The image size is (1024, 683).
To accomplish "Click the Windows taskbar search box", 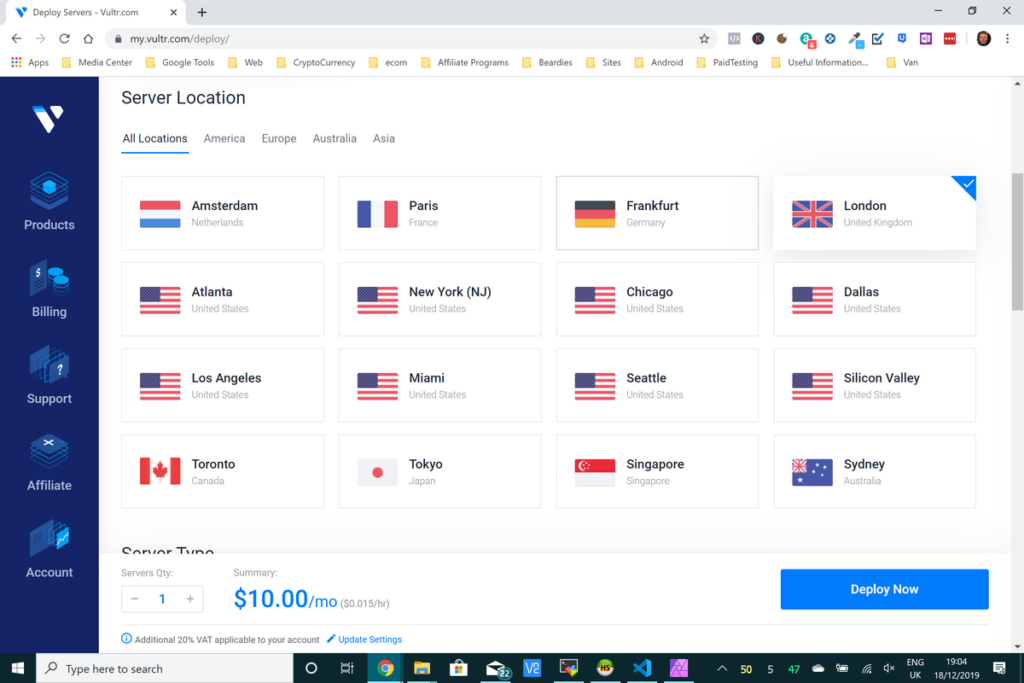I will [165, 668].
